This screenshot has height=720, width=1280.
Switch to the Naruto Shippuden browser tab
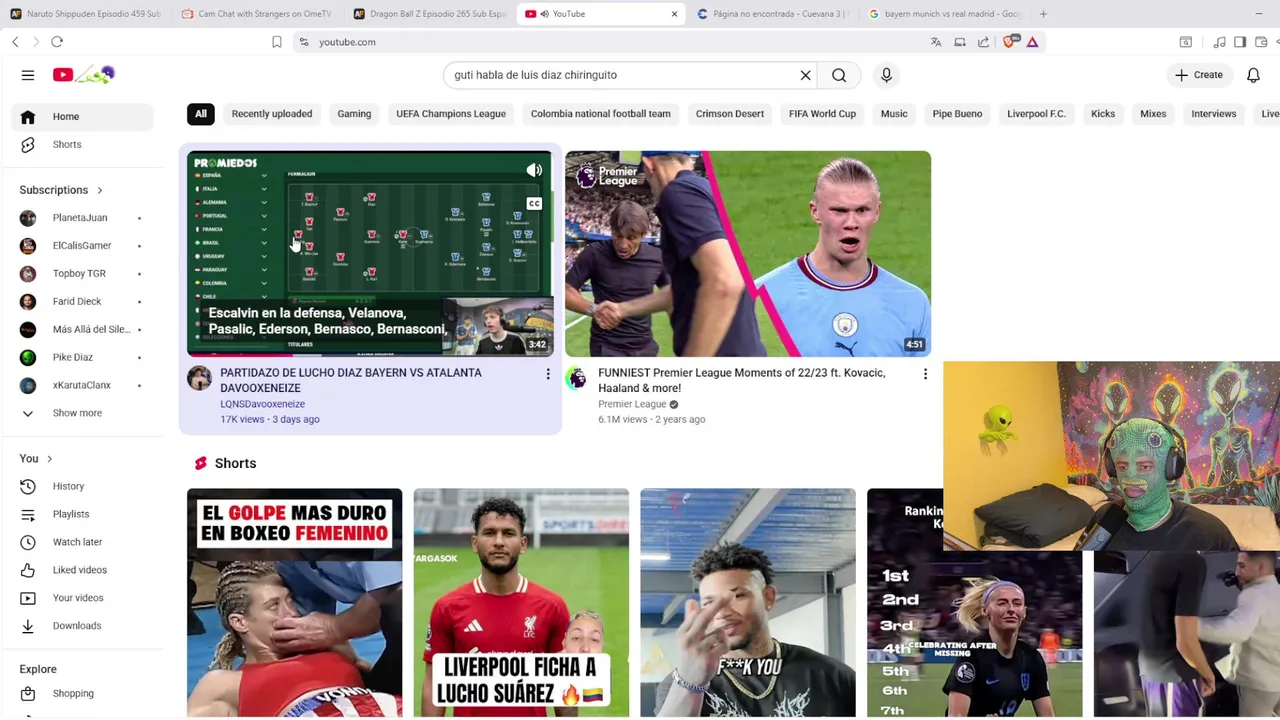pos(85,14)
